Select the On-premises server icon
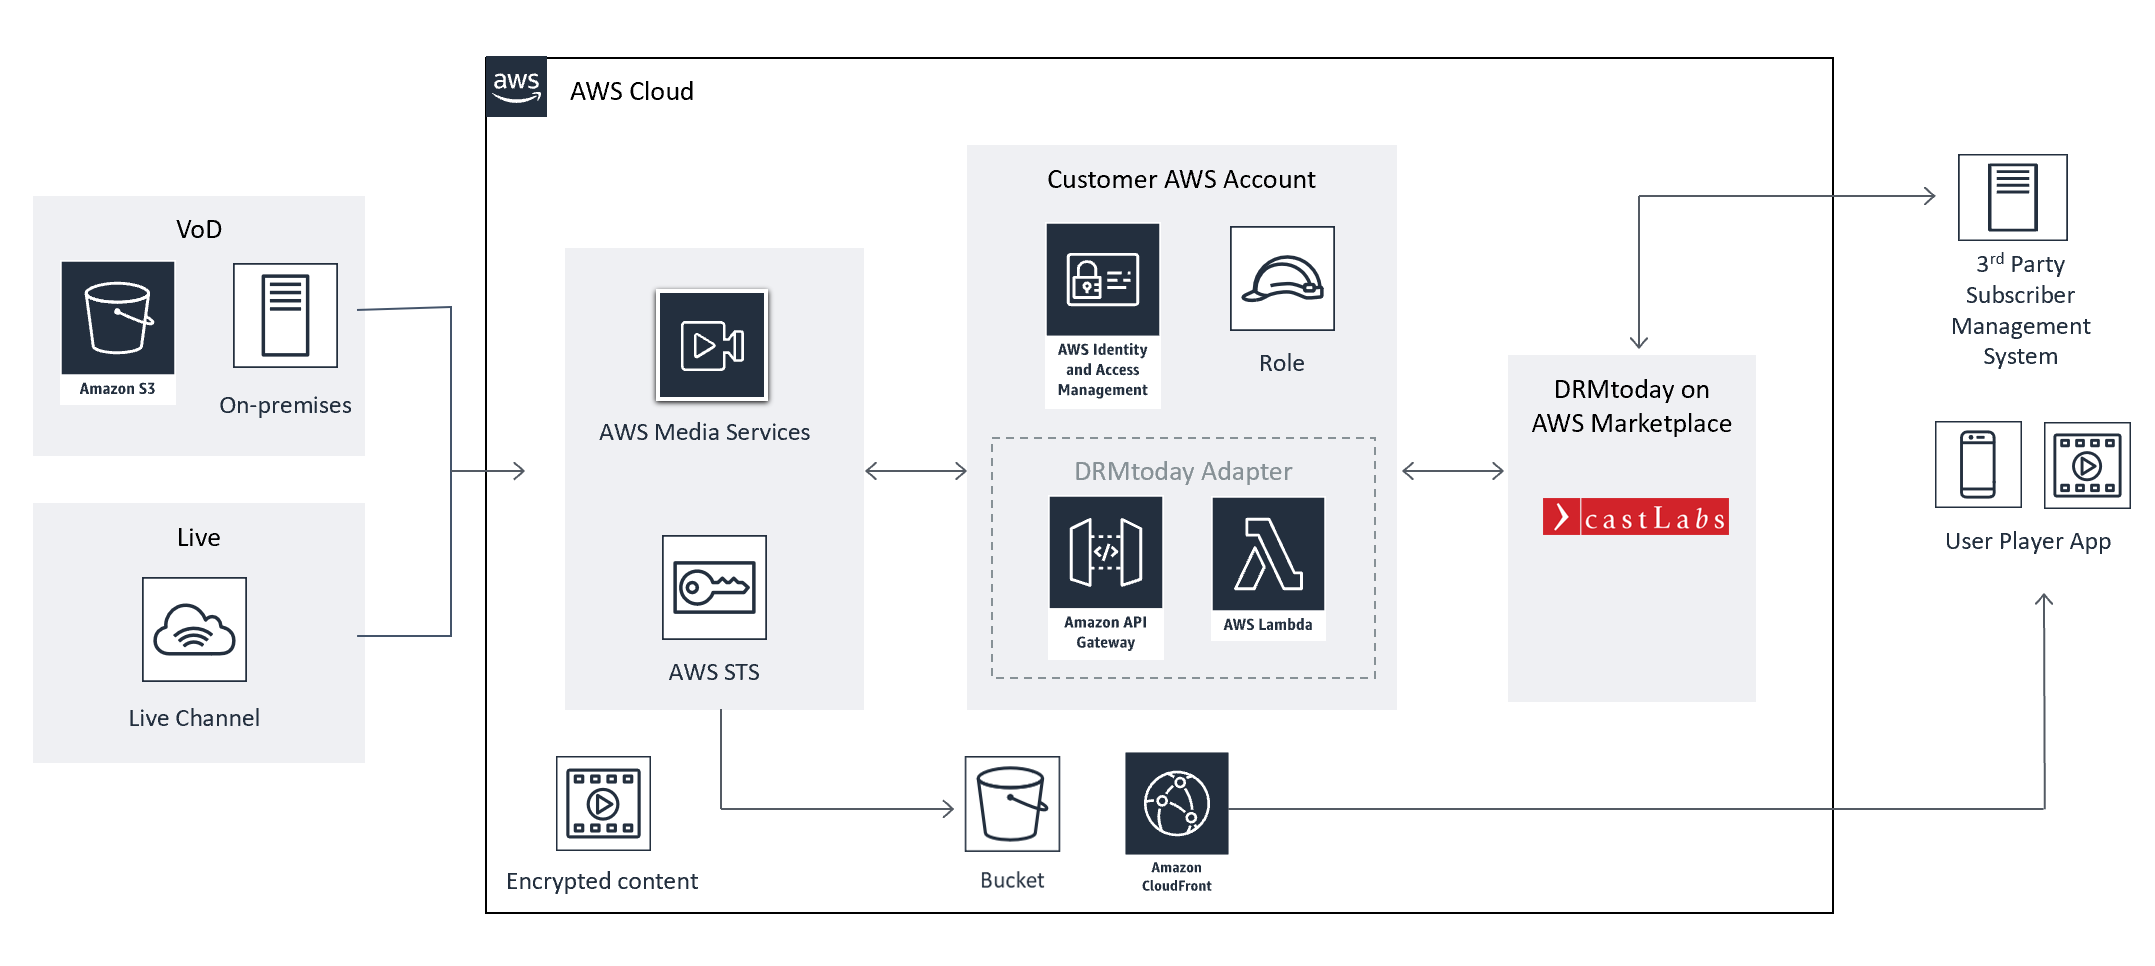 coord(285,316)
